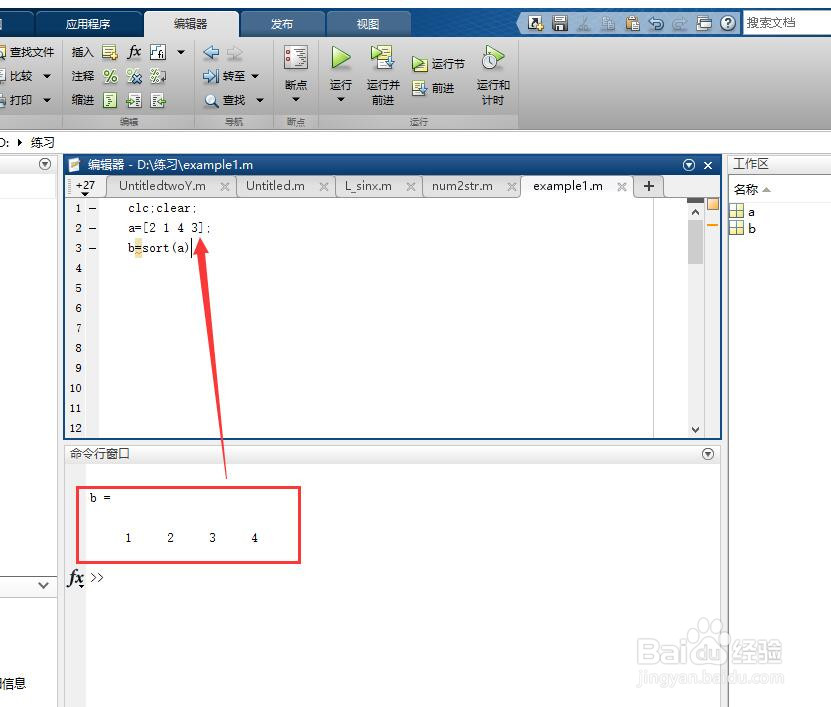Click the wrap comments icon
This screenshot has height=707, width=831.
pyautogui.click(x=158, y=76)
